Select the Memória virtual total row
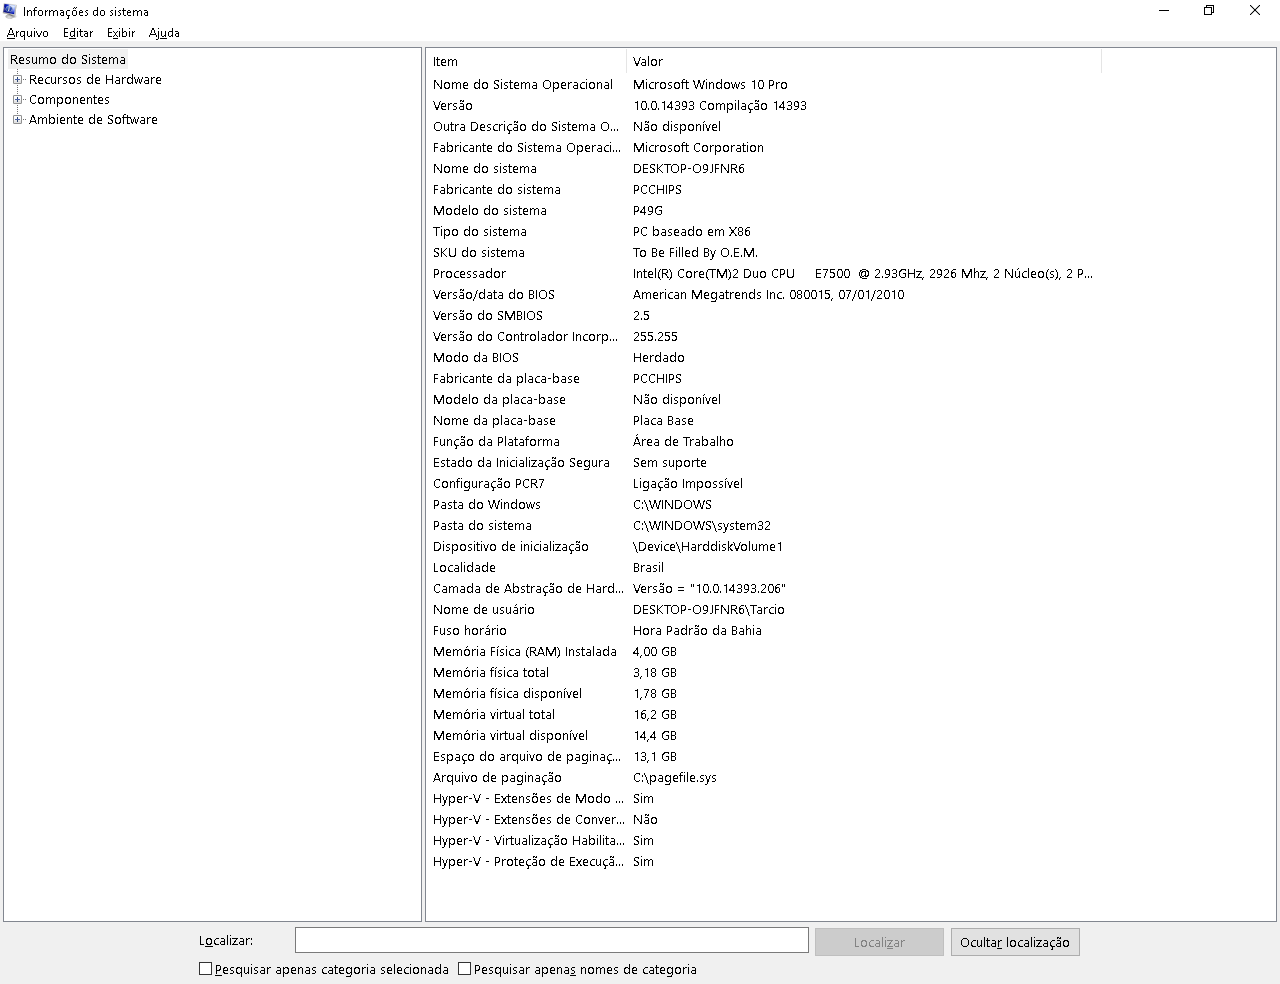Screen dimensions: 1280x984 [764, 715]
